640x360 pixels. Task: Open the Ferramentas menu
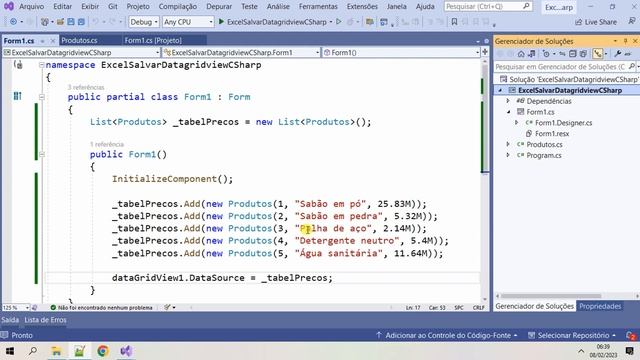point(318,7)
